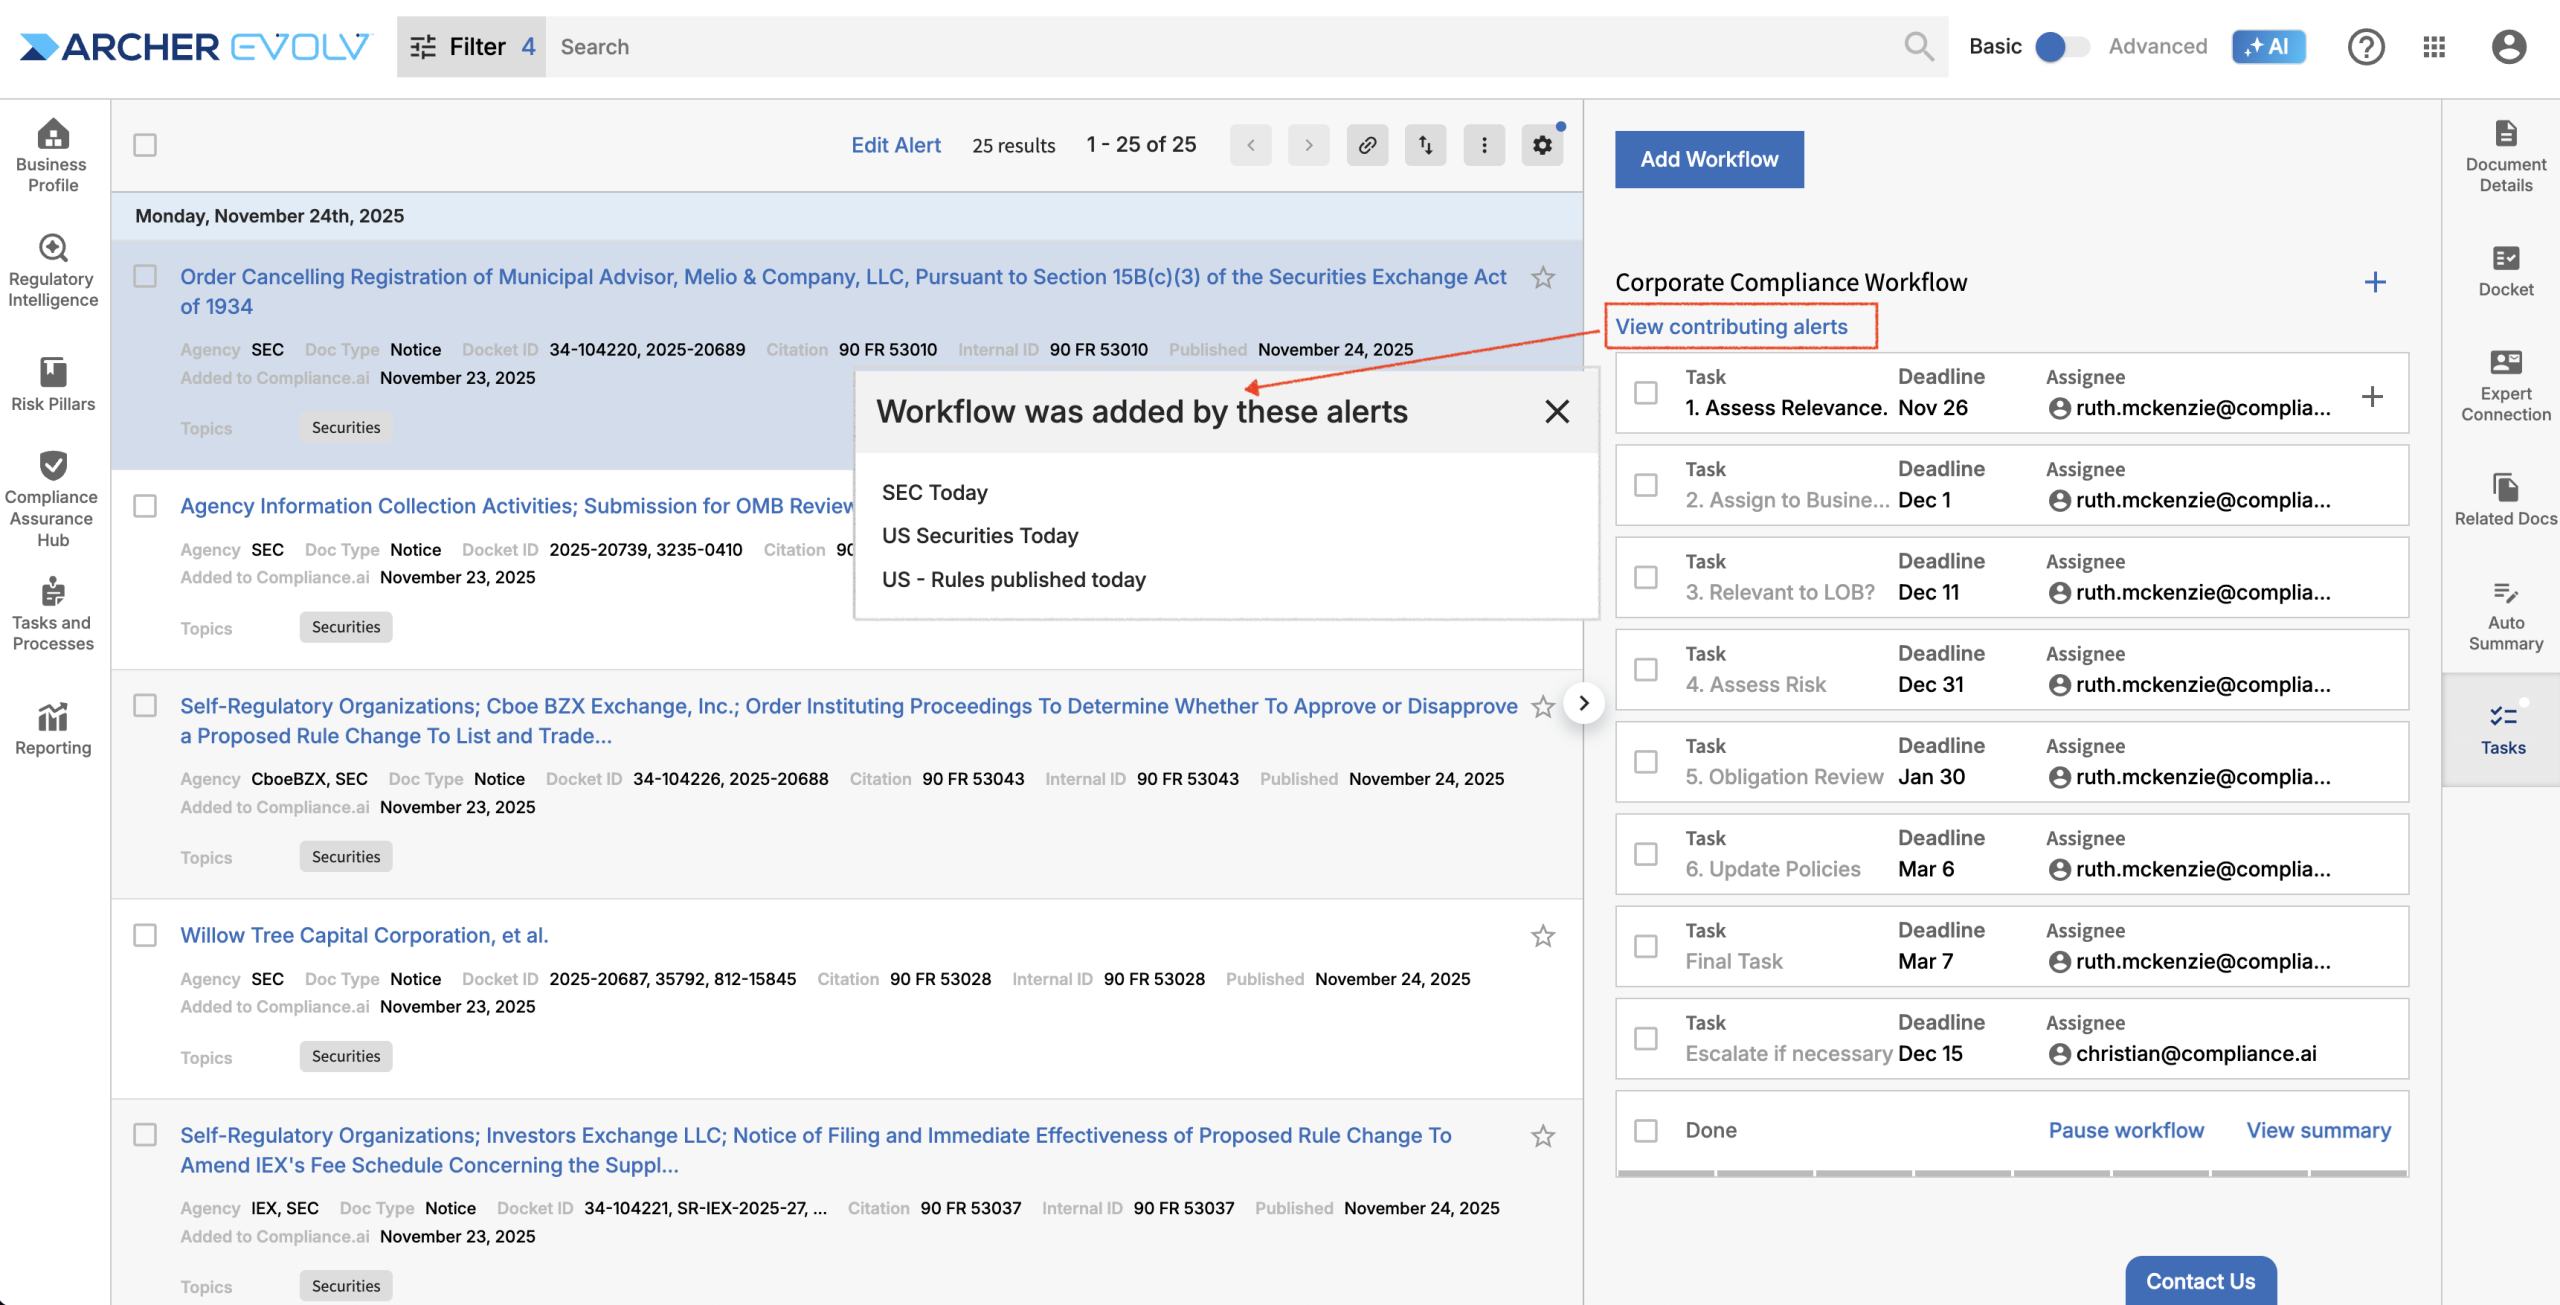Tick the Done checkbox in workflow
2560x1305 pixels.
tap(1646, 1131)
